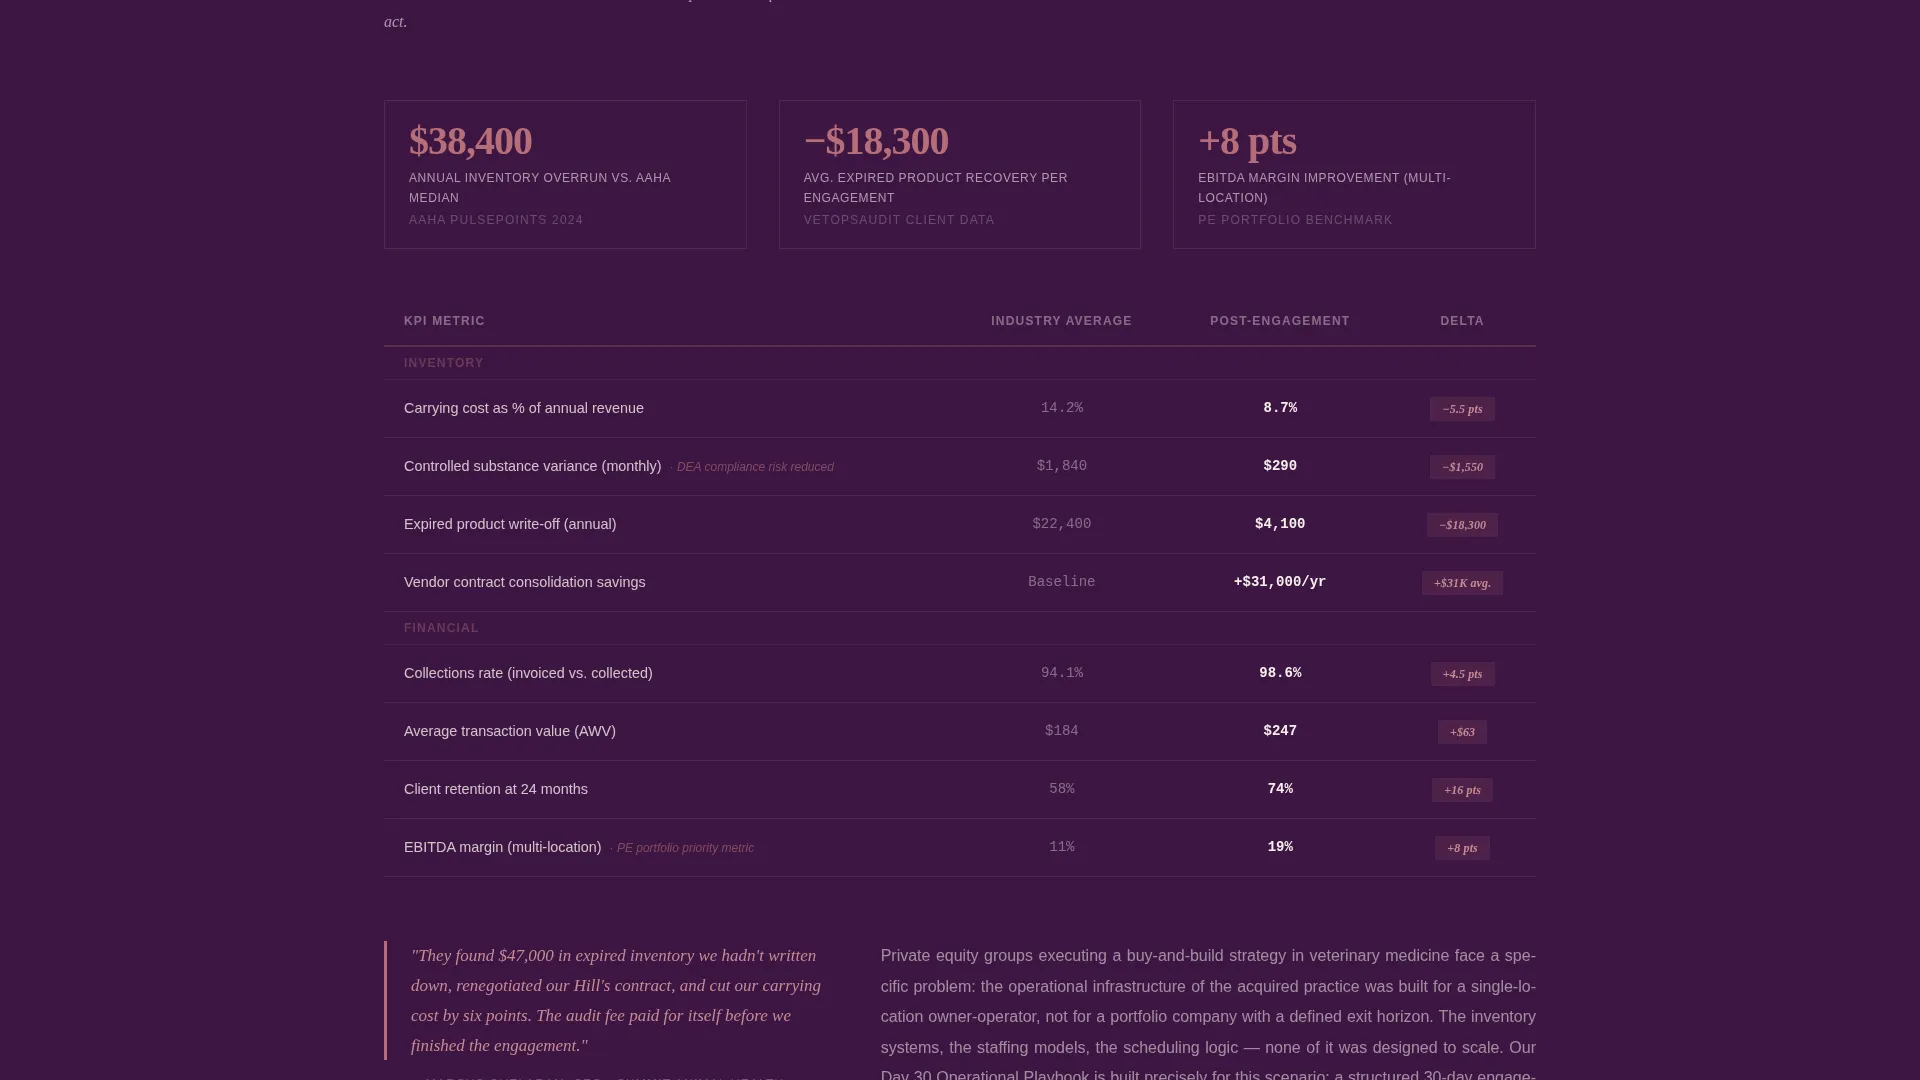Select 'EBITDA margin (multi-location)' row label
This screenshot has width=1920, height=1080.
(503, 847)
